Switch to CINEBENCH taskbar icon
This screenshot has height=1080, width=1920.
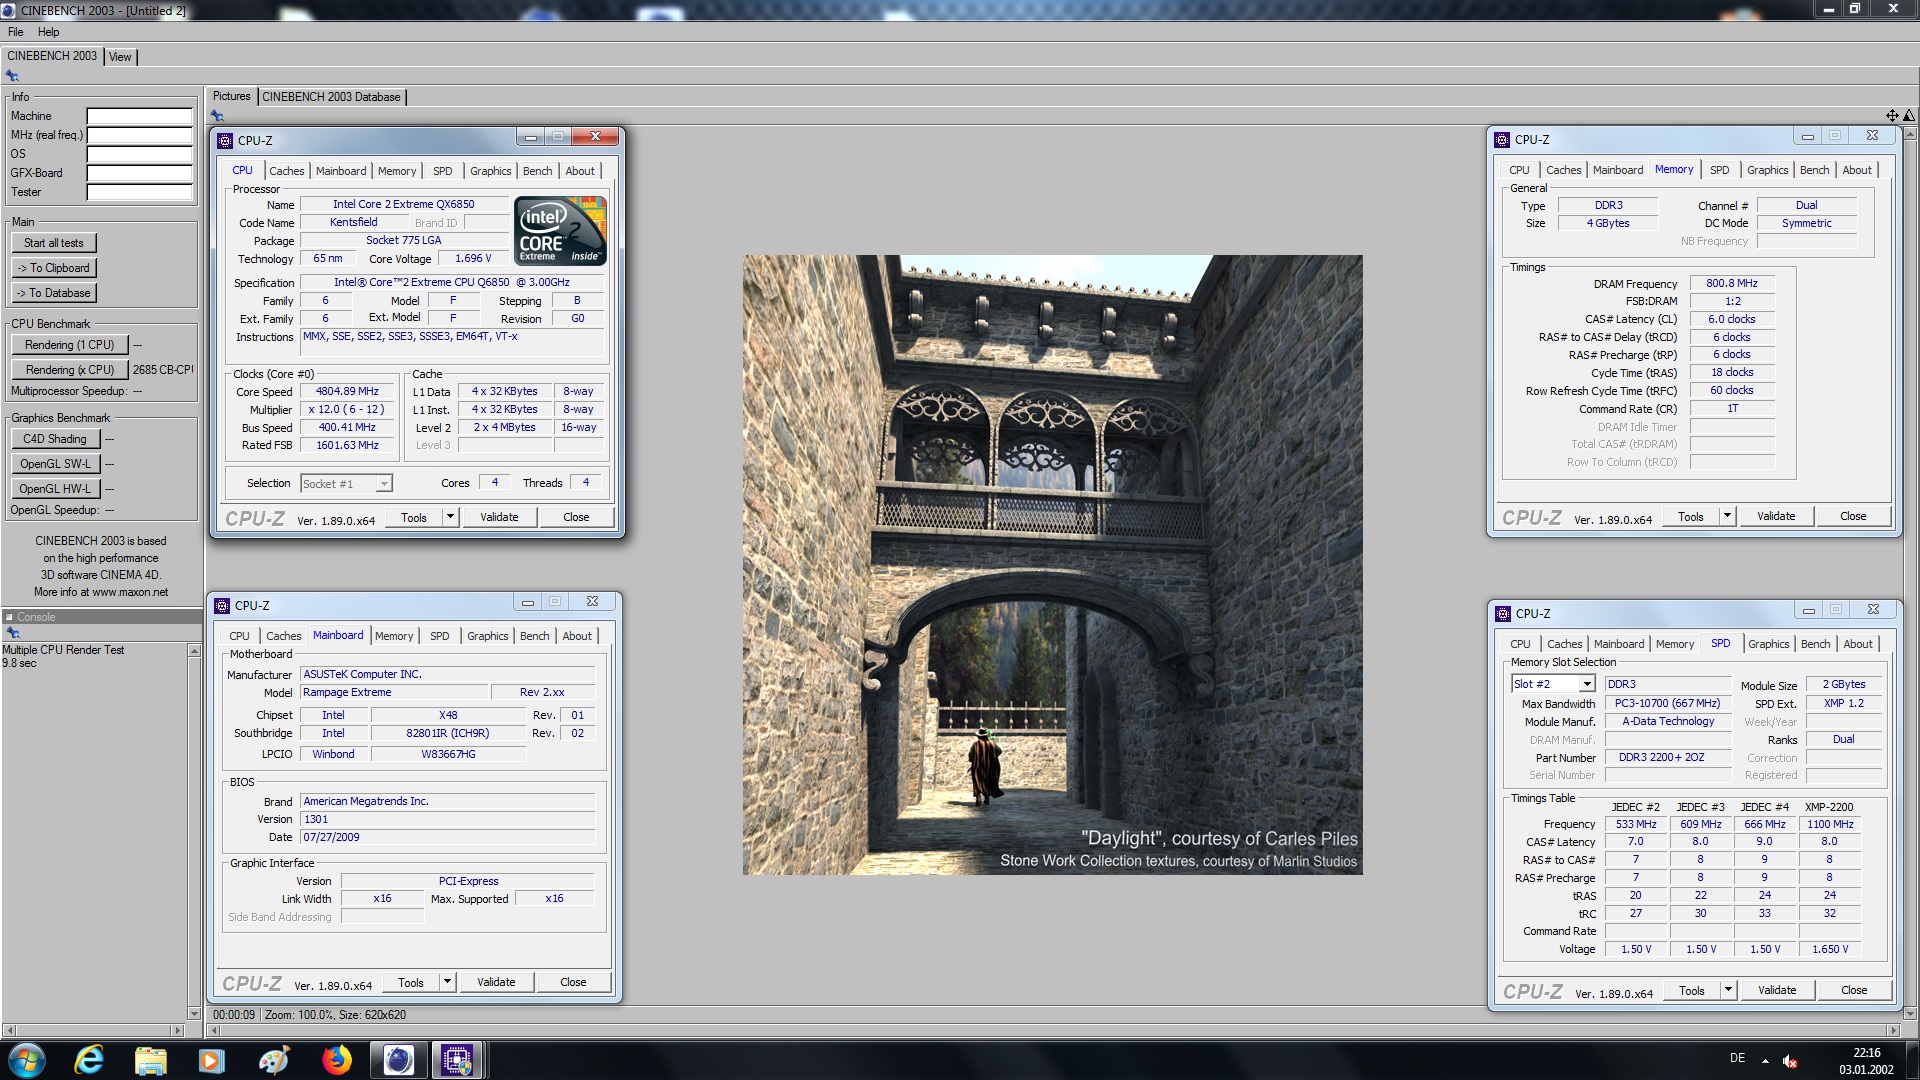(398, 1060)
